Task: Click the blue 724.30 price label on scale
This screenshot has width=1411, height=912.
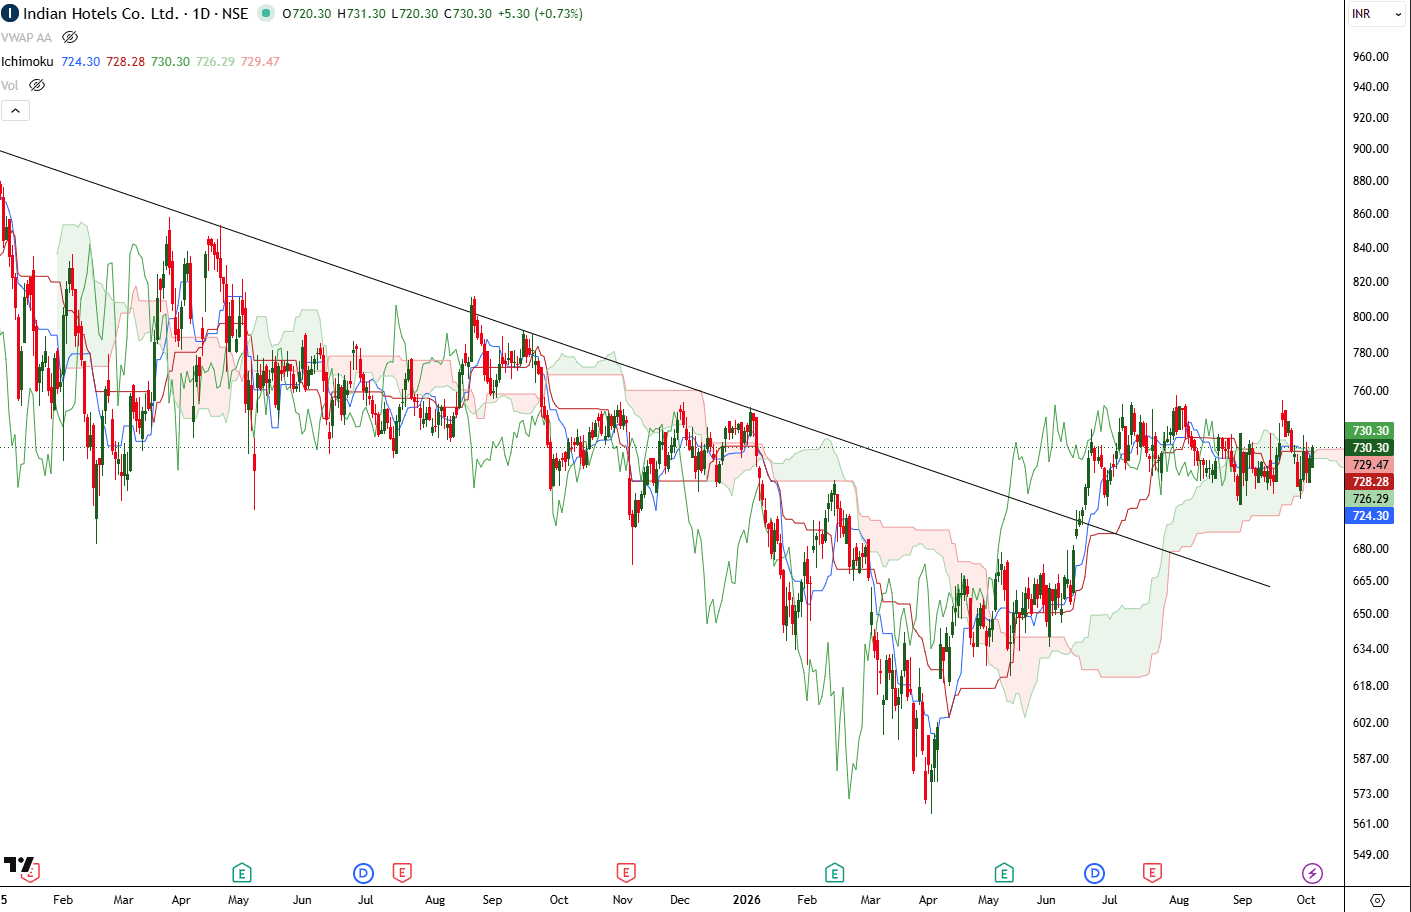Action: (x=1370, y=516)
